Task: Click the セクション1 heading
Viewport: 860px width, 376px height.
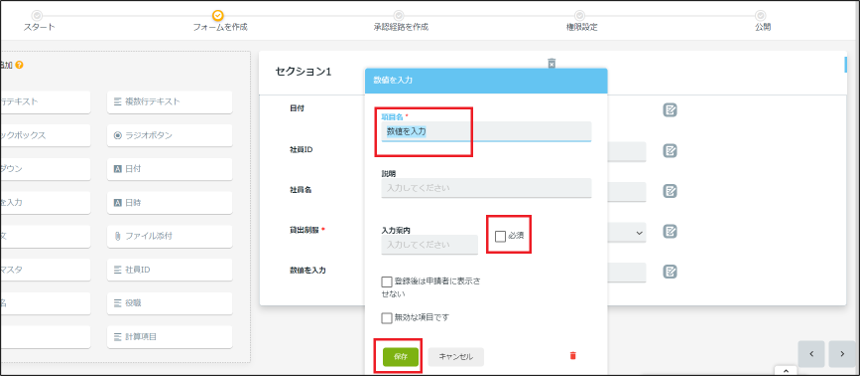Action: point(303,72)
